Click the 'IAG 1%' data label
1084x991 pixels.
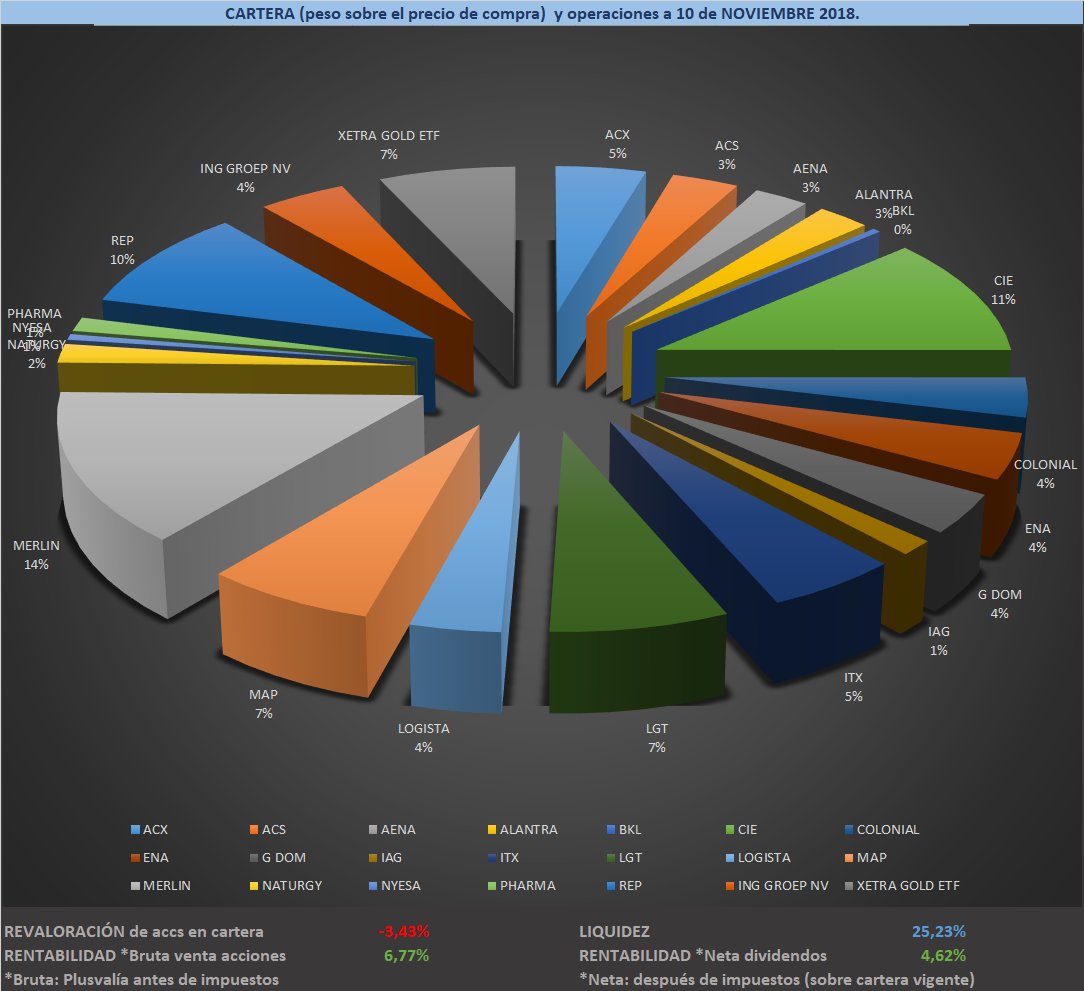939,640
